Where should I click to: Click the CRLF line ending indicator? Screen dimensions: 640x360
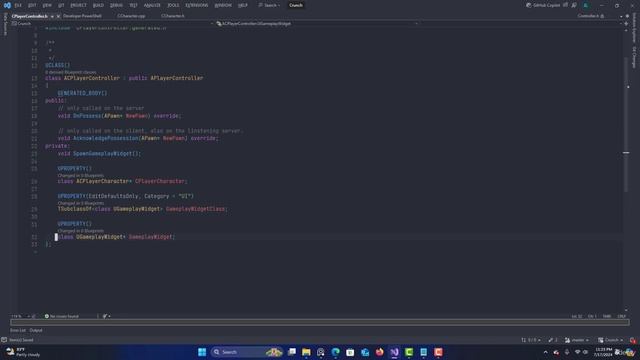pos(622,316)
